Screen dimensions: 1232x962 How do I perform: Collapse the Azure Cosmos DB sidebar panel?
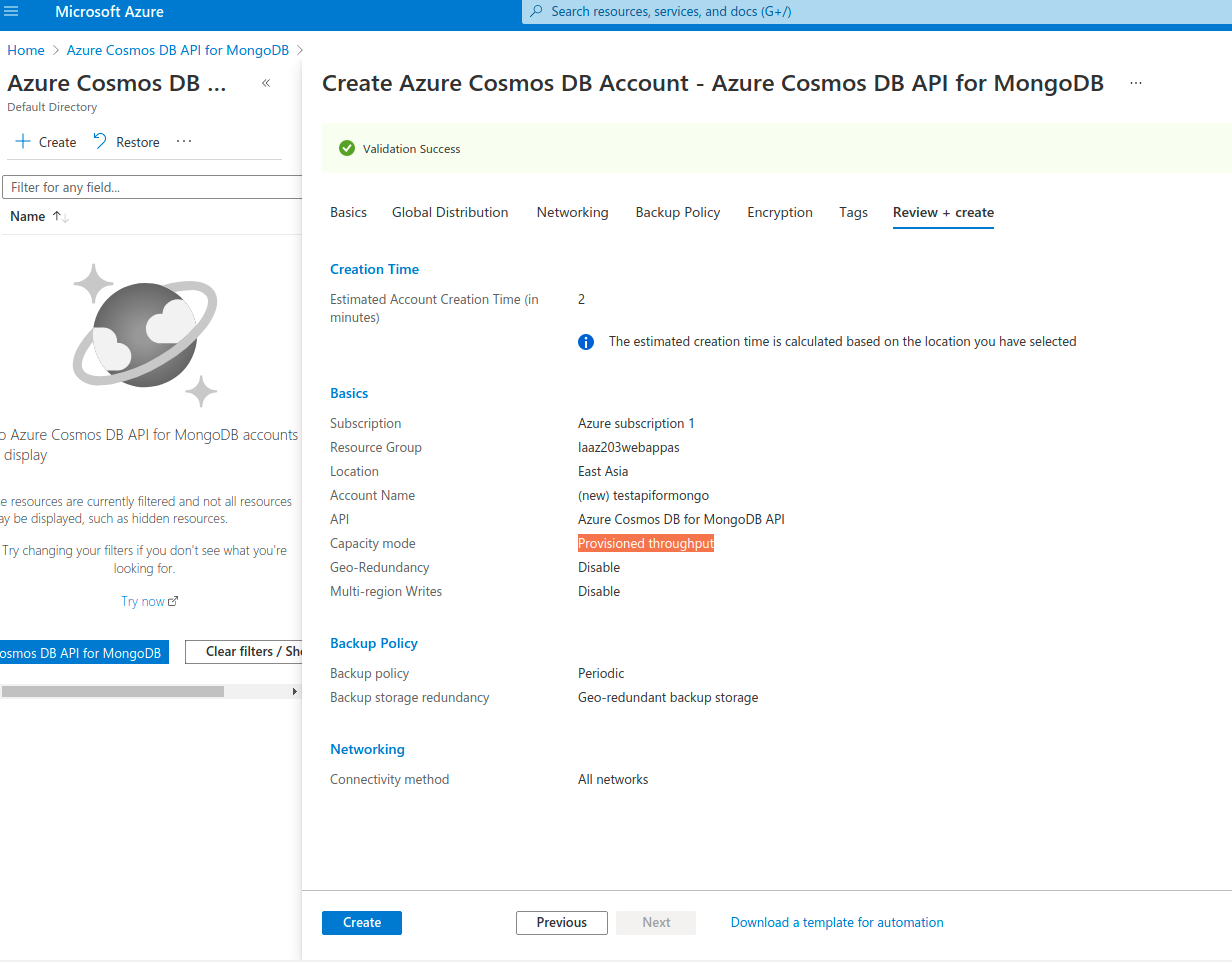tap(266, 84)
